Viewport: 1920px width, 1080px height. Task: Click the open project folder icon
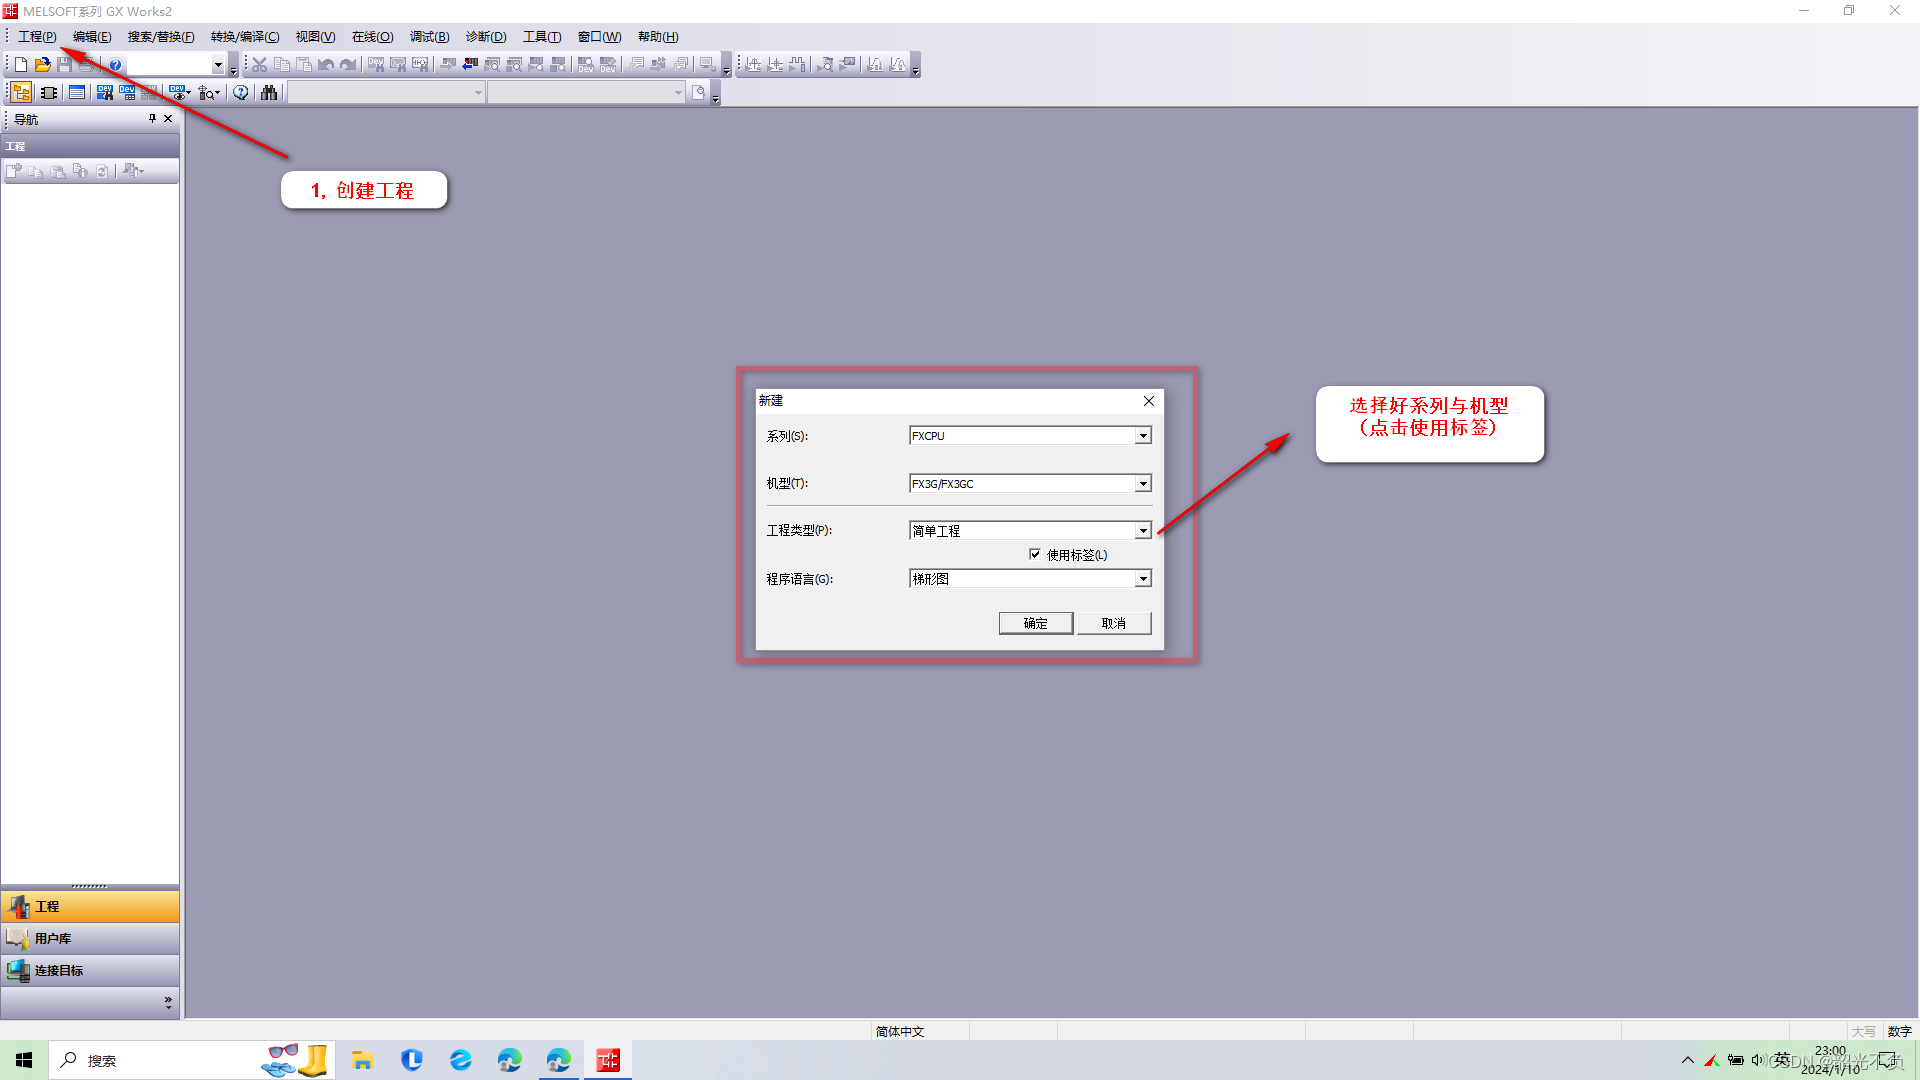43,65
